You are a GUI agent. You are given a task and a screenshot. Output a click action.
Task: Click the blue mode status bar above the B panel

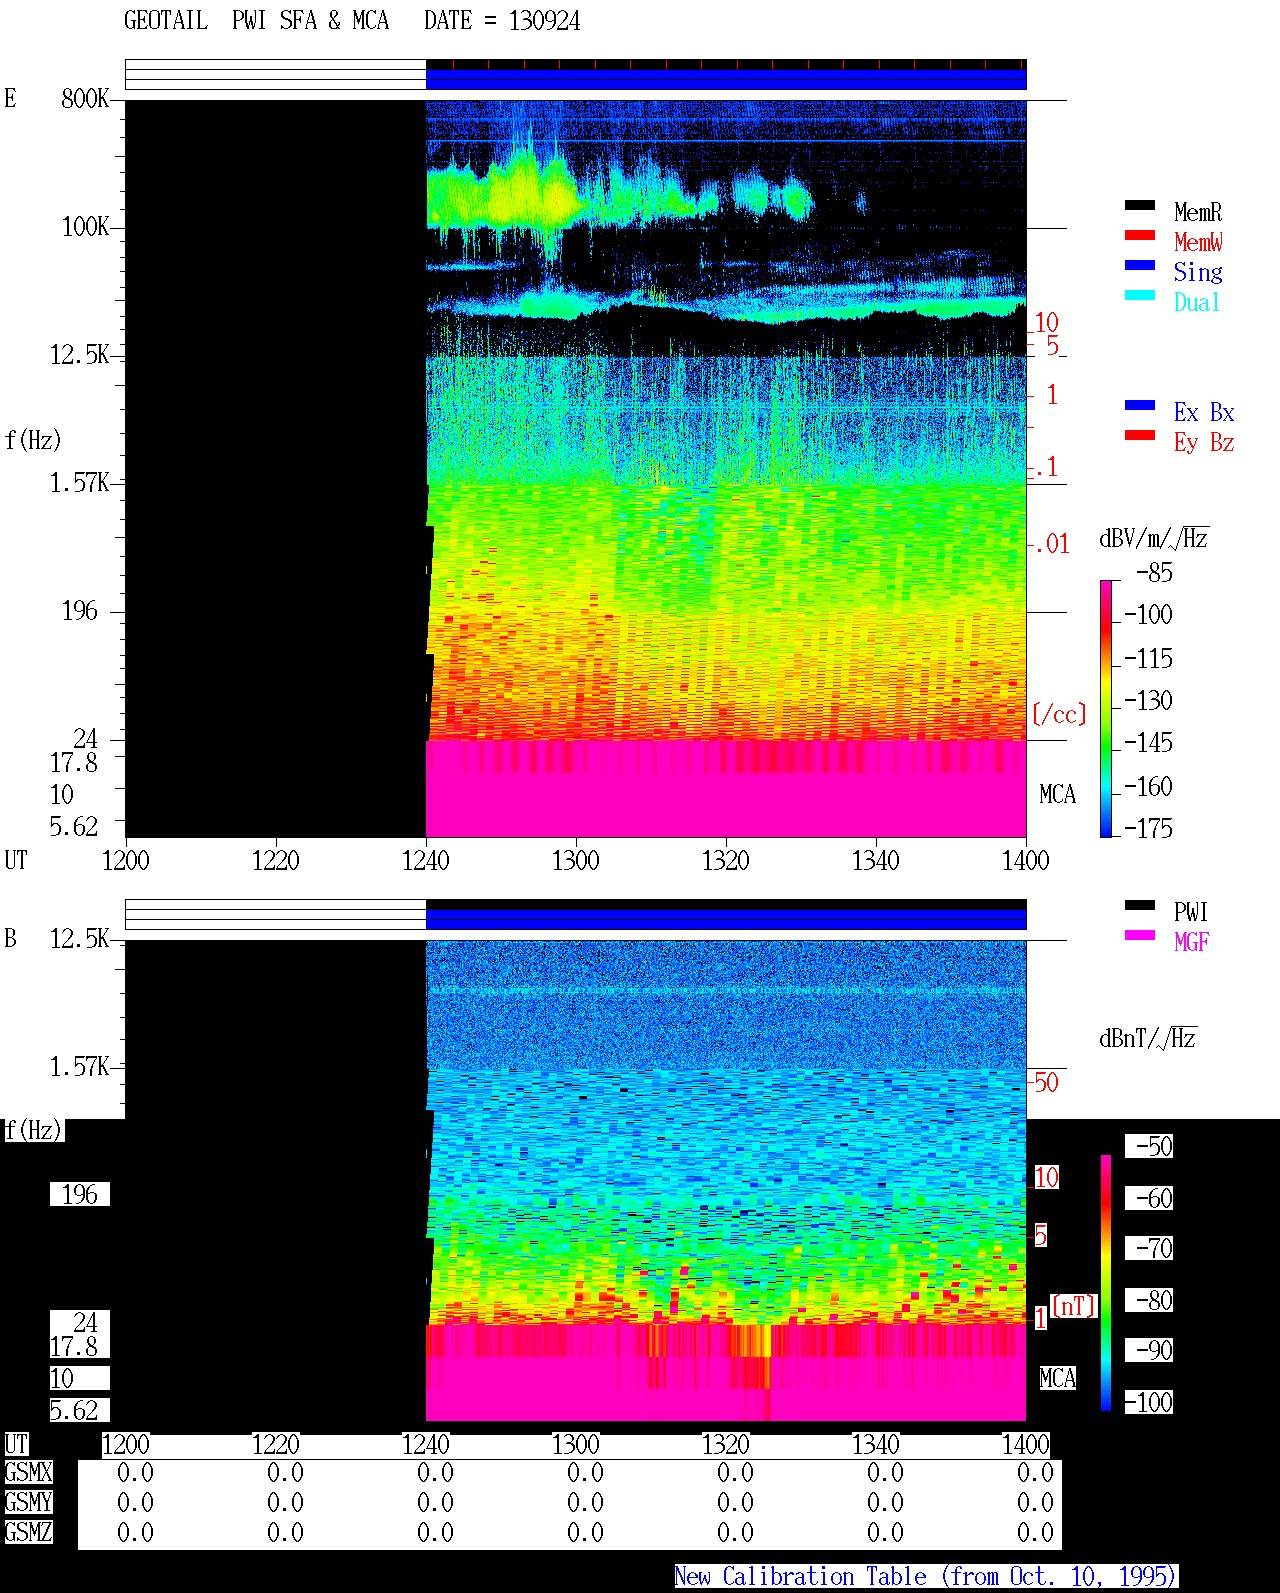pos(726,919)
